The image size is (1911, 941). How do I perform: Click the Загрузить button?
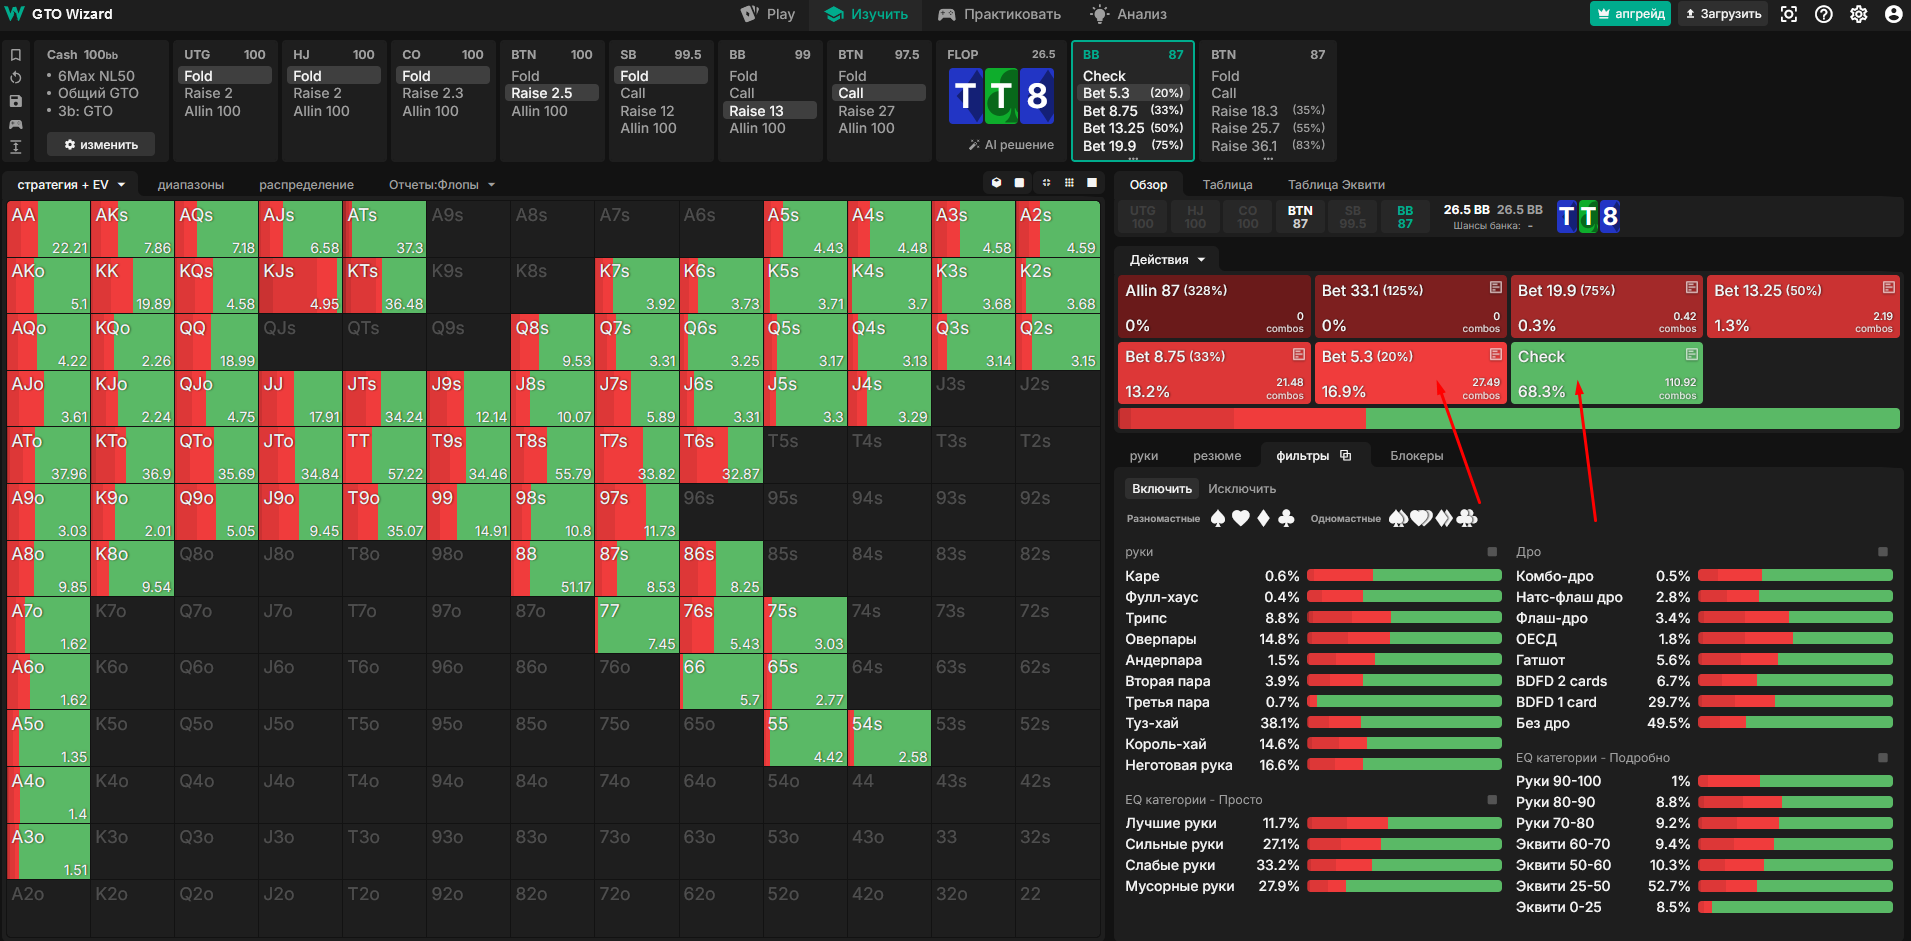1722,14
